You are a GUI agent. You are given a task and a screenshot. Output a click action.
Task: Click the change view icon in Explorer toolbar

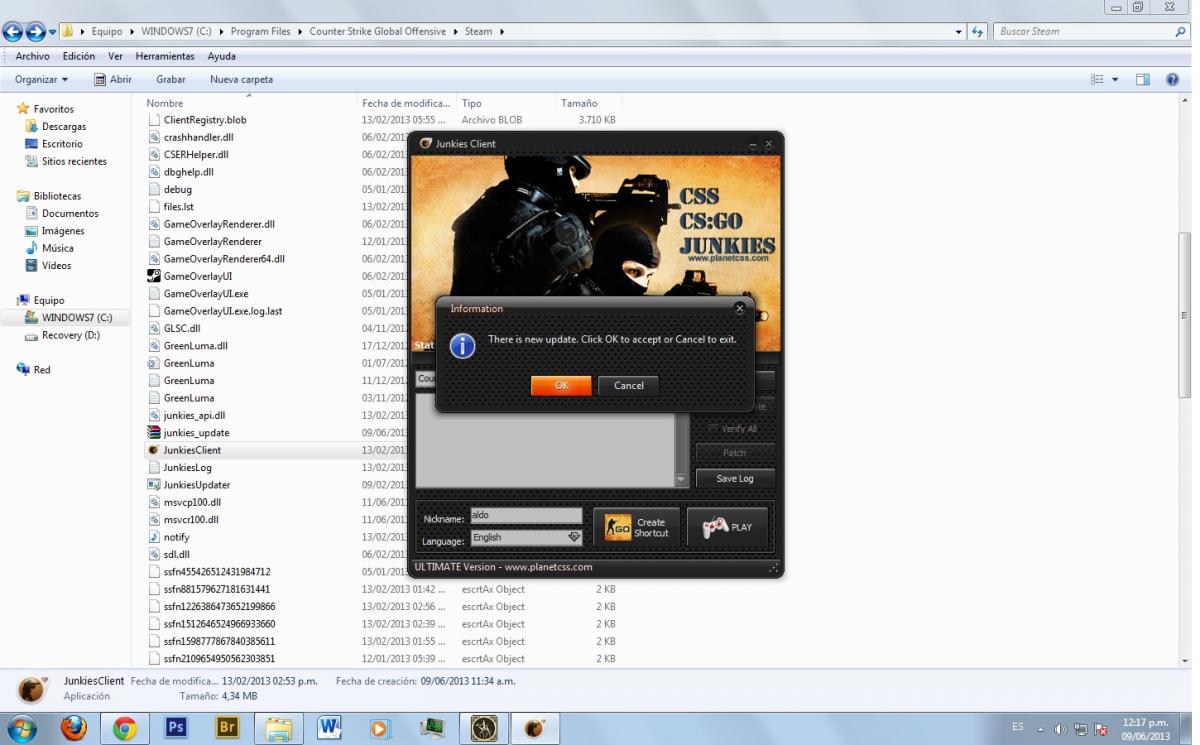pos(1097,79)
